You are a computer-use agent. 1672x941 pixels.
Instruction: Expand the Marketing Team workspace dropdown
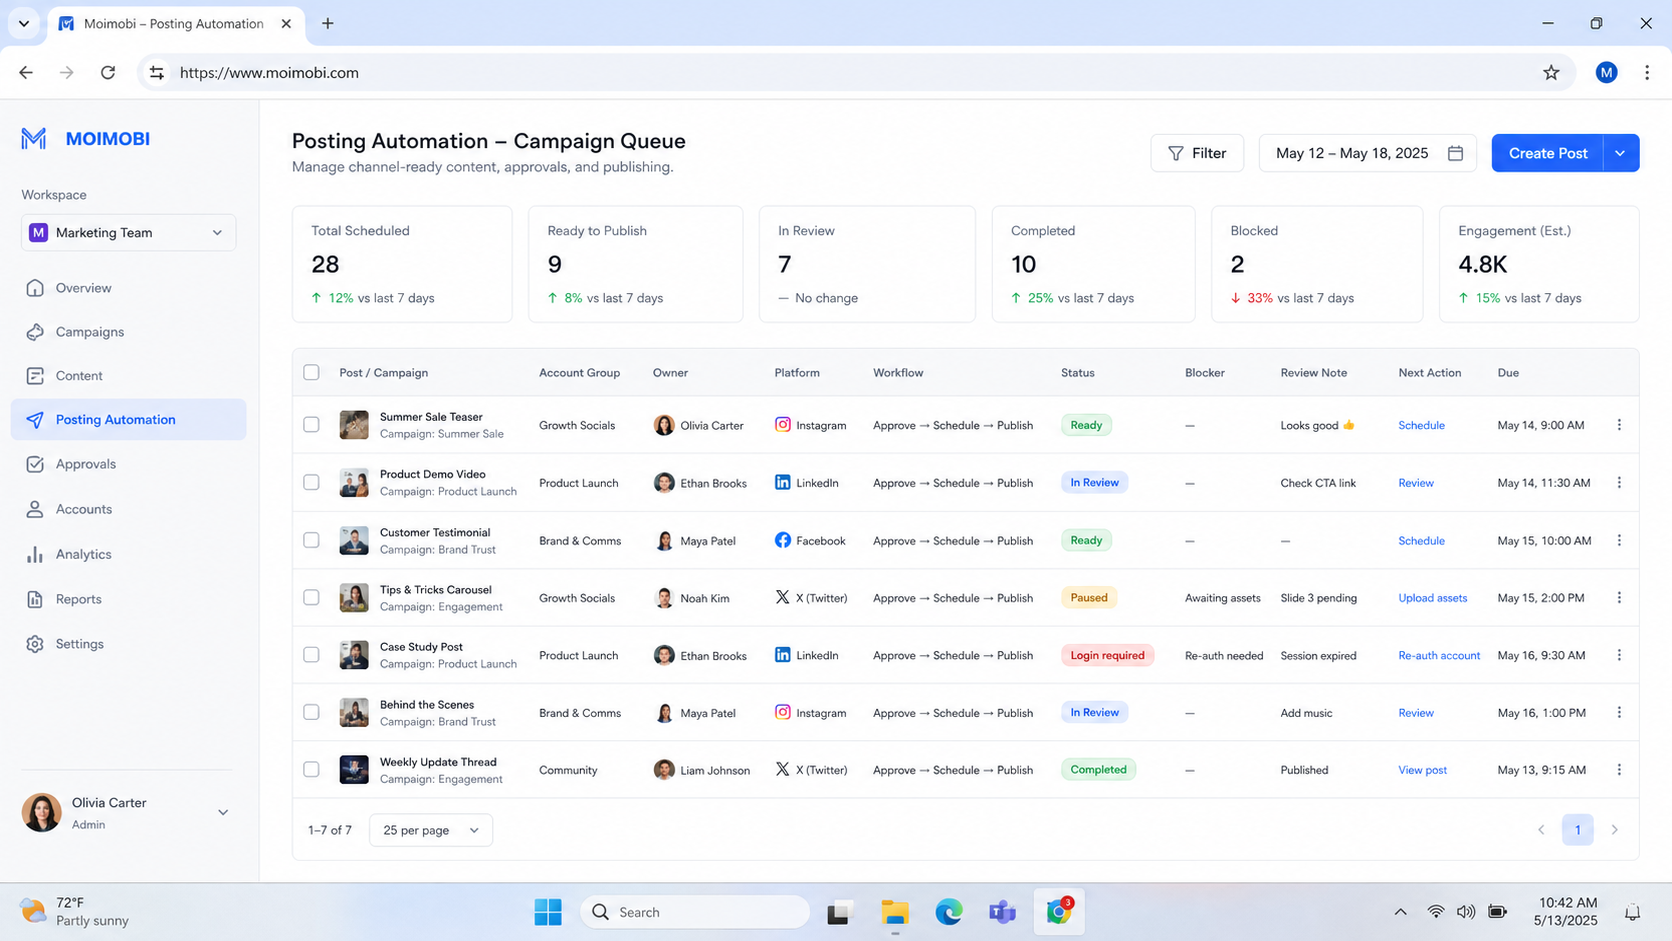(x=128, y=233)
